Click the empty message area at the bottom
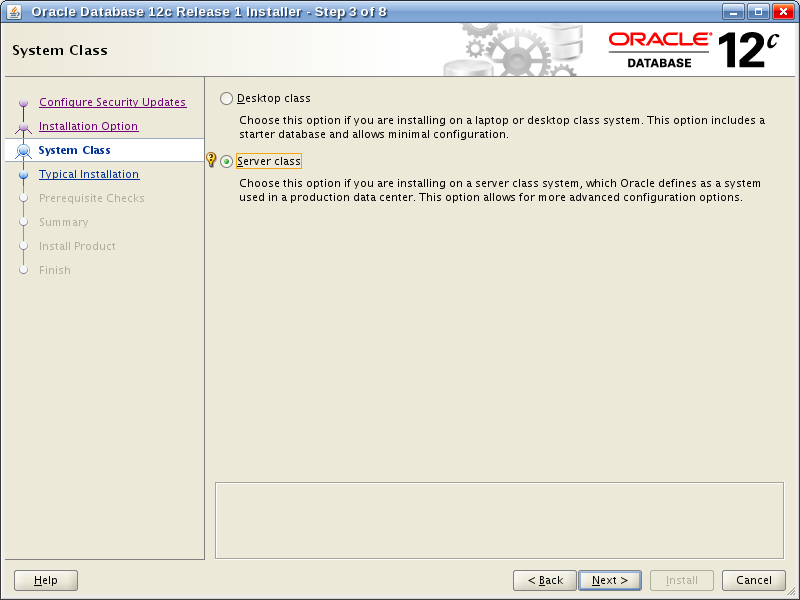This screenshot has width=800, height=600. pos(499,520)
